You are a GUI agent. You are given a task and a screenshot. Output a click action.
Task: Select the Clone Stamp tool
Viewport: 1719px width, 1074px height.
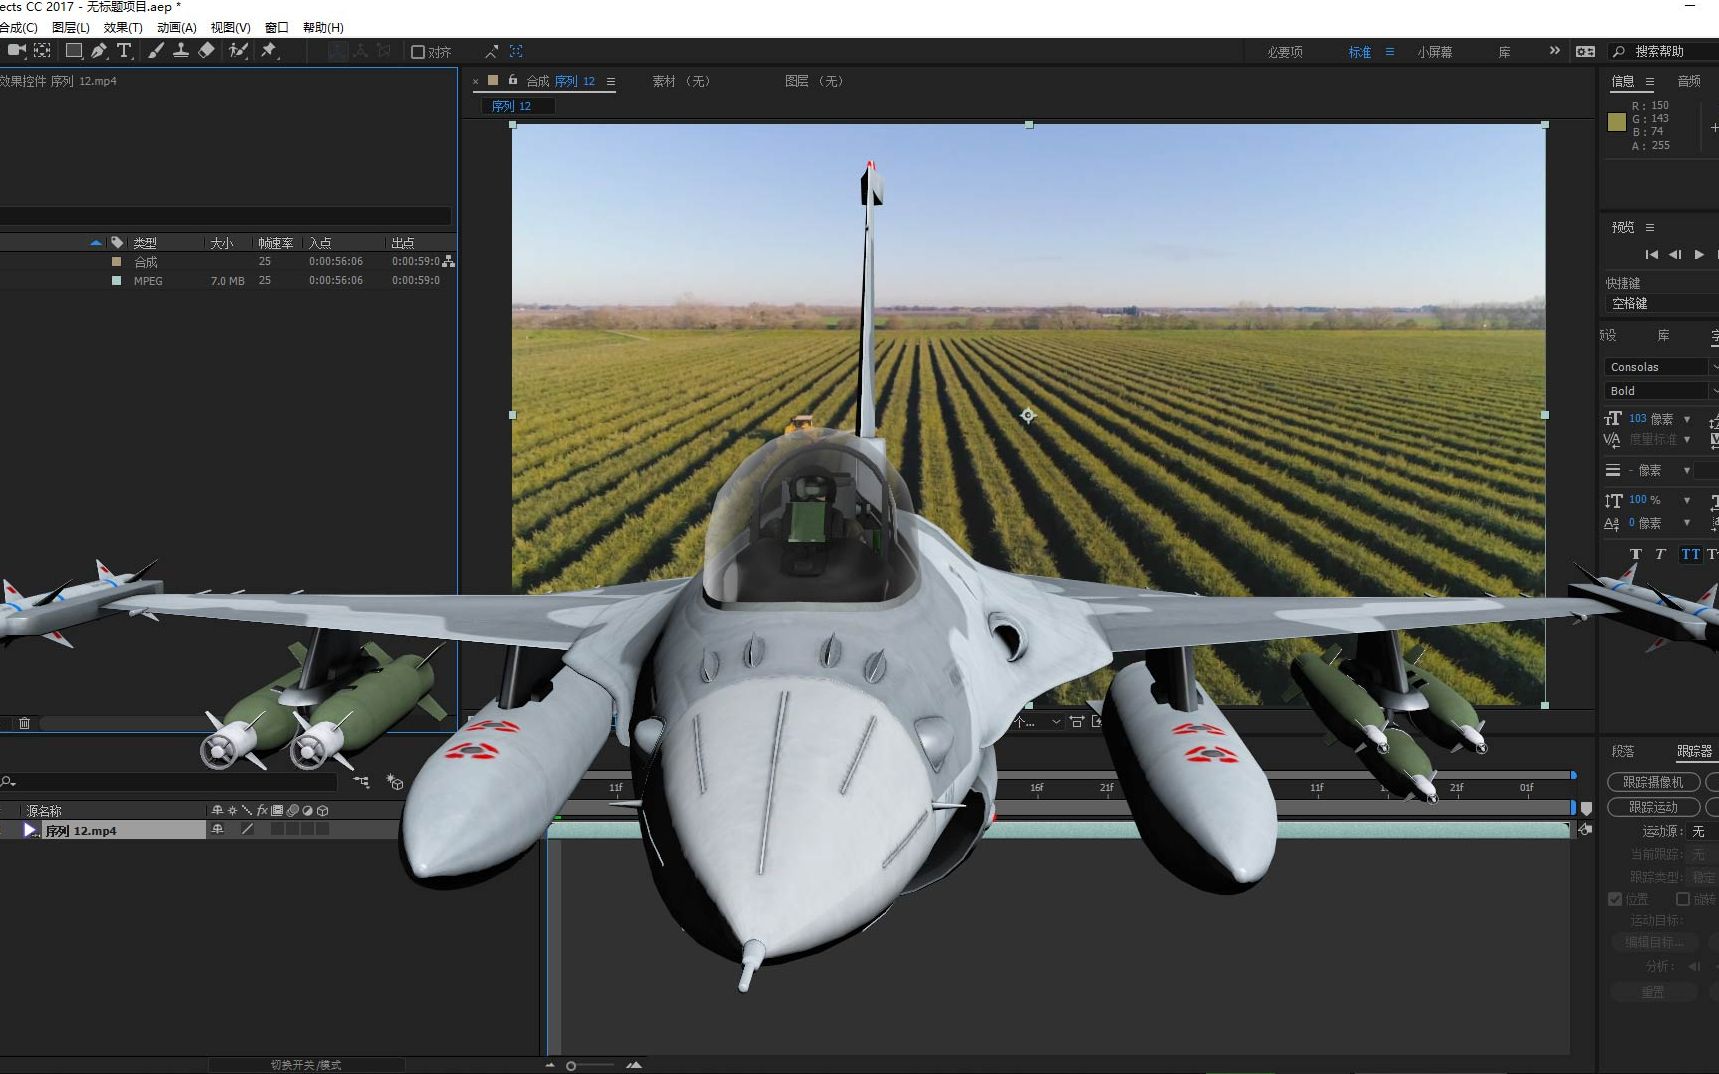click(181, 51)
